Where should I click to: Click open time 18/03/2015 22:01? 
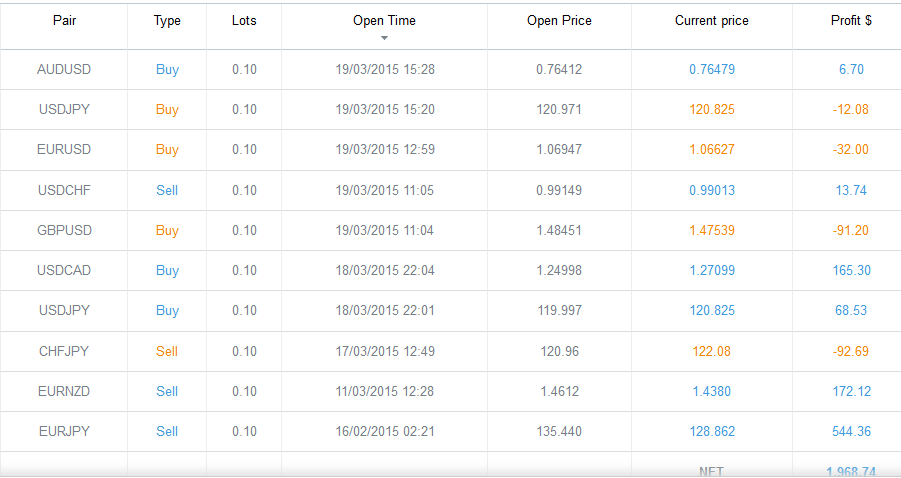[x=385, y=310]
